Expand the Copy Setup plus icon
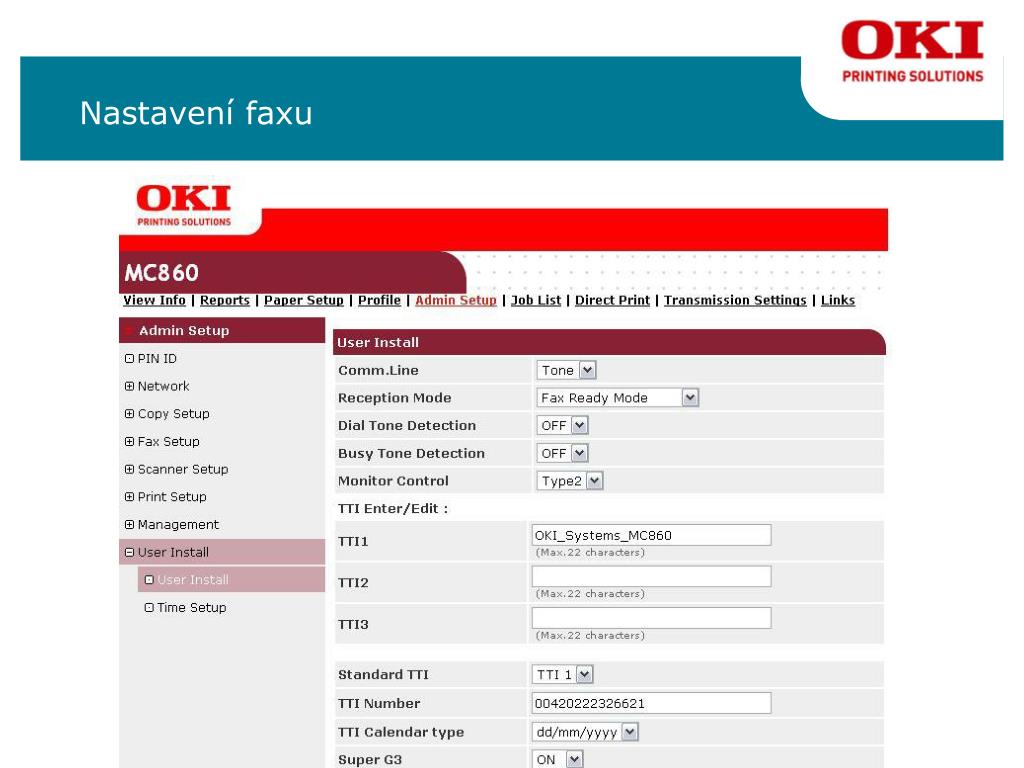 click(129, 413)
